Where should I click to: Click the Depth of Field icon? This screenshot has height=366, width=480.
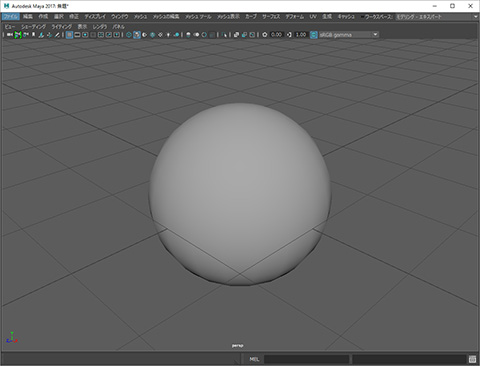tap(212, 35)
